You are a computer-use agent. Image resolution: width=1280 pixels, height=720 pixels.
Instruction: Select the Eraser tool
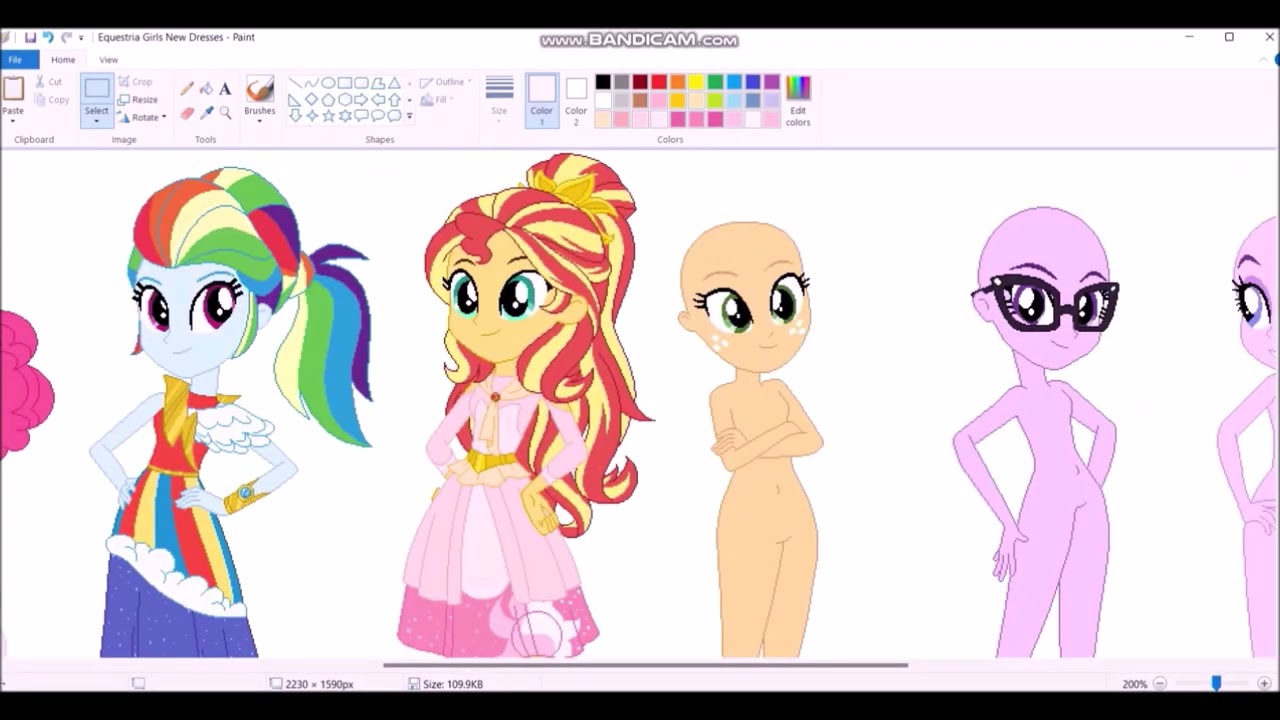click(187, 113)
